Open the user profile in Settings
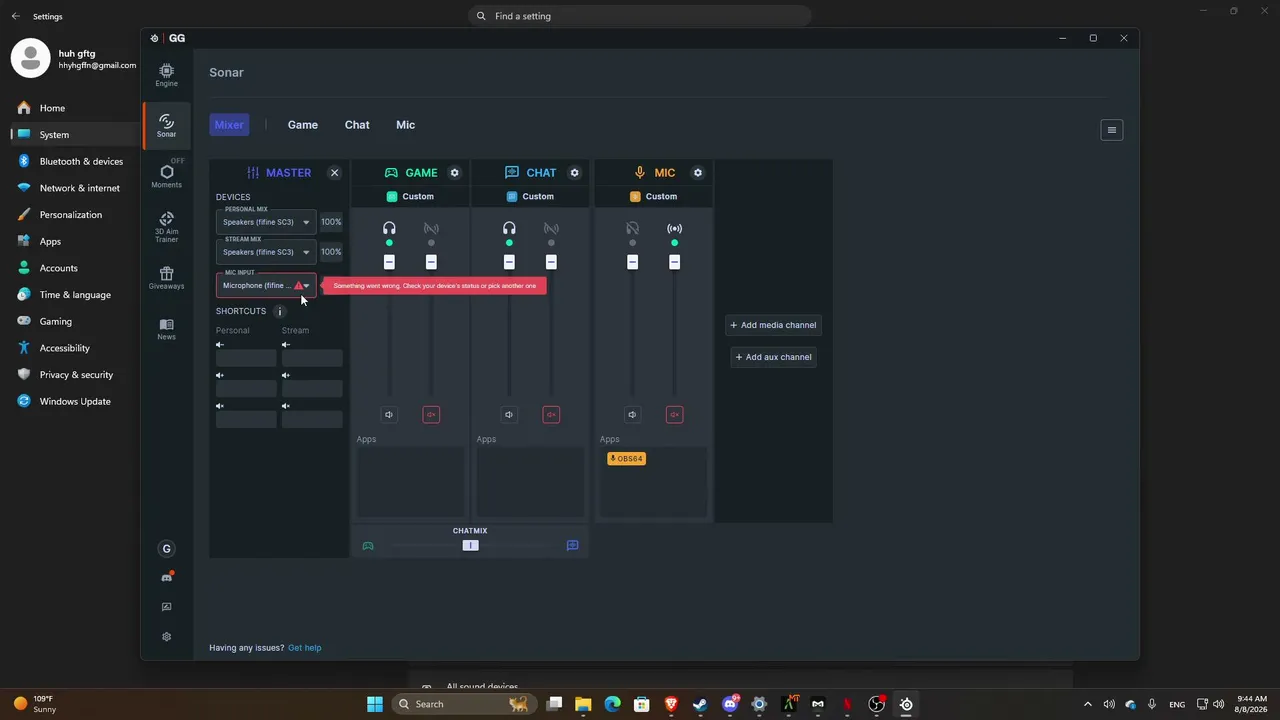 (74, 59)
